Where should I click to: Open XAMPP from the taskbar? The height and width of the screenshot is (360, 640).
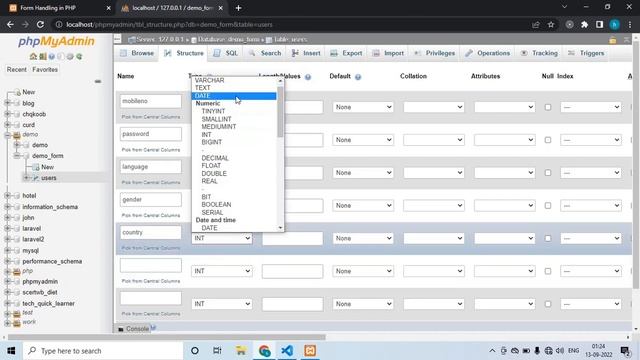coord(310,351)
